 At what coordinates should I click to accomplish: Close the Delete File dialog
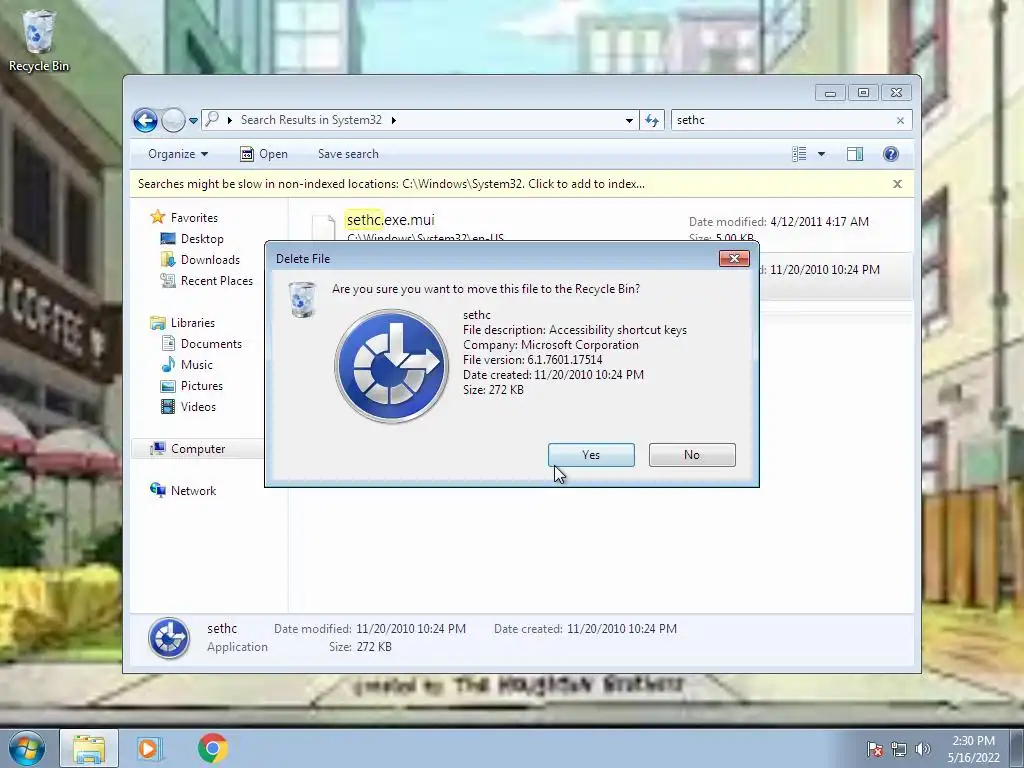coord(734,259)
